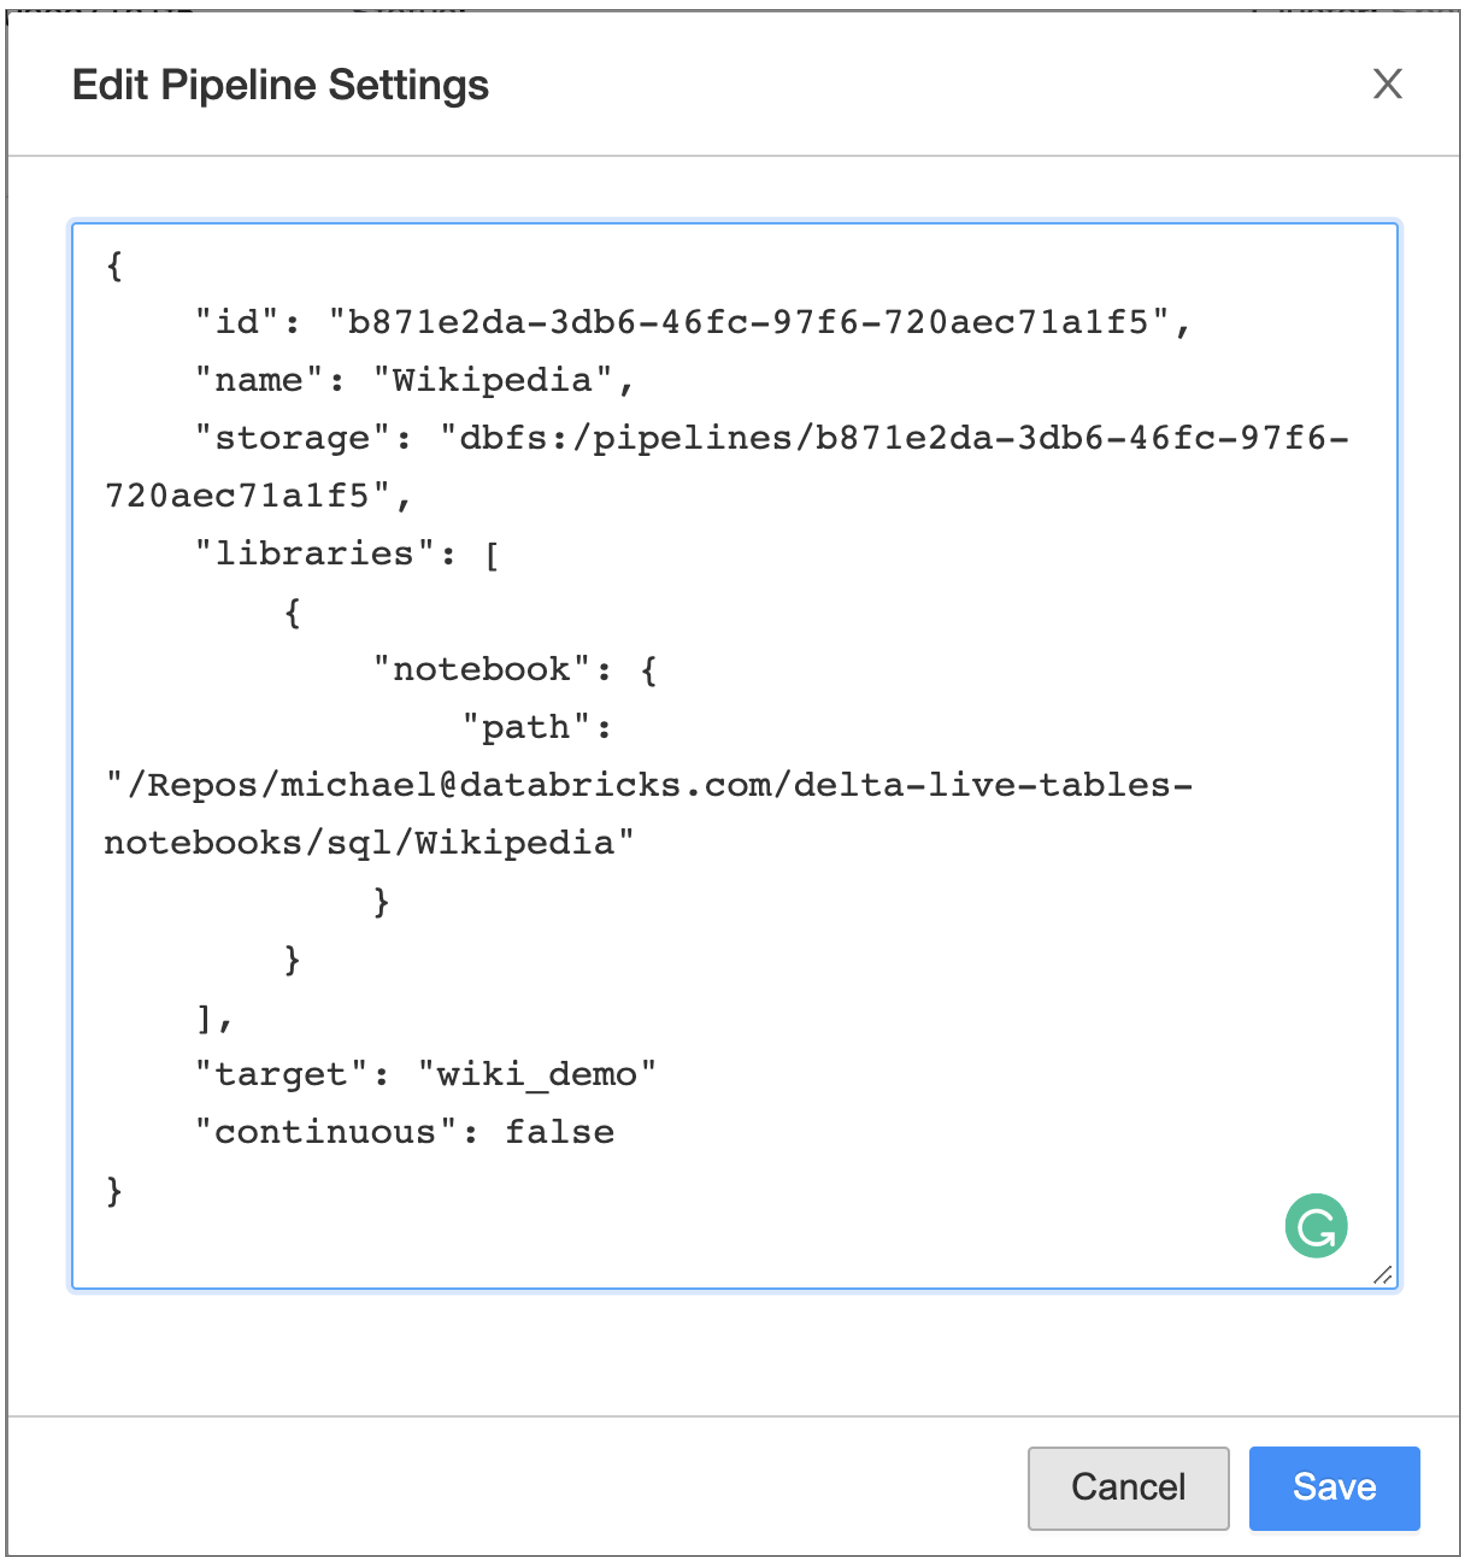Click the green Grammarly icon
1466x1564 pixels.
click(1316, 1225)
